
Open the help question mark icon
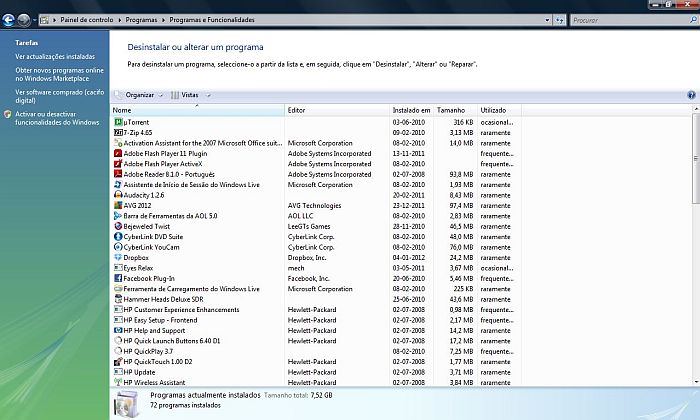pos(691,95)
